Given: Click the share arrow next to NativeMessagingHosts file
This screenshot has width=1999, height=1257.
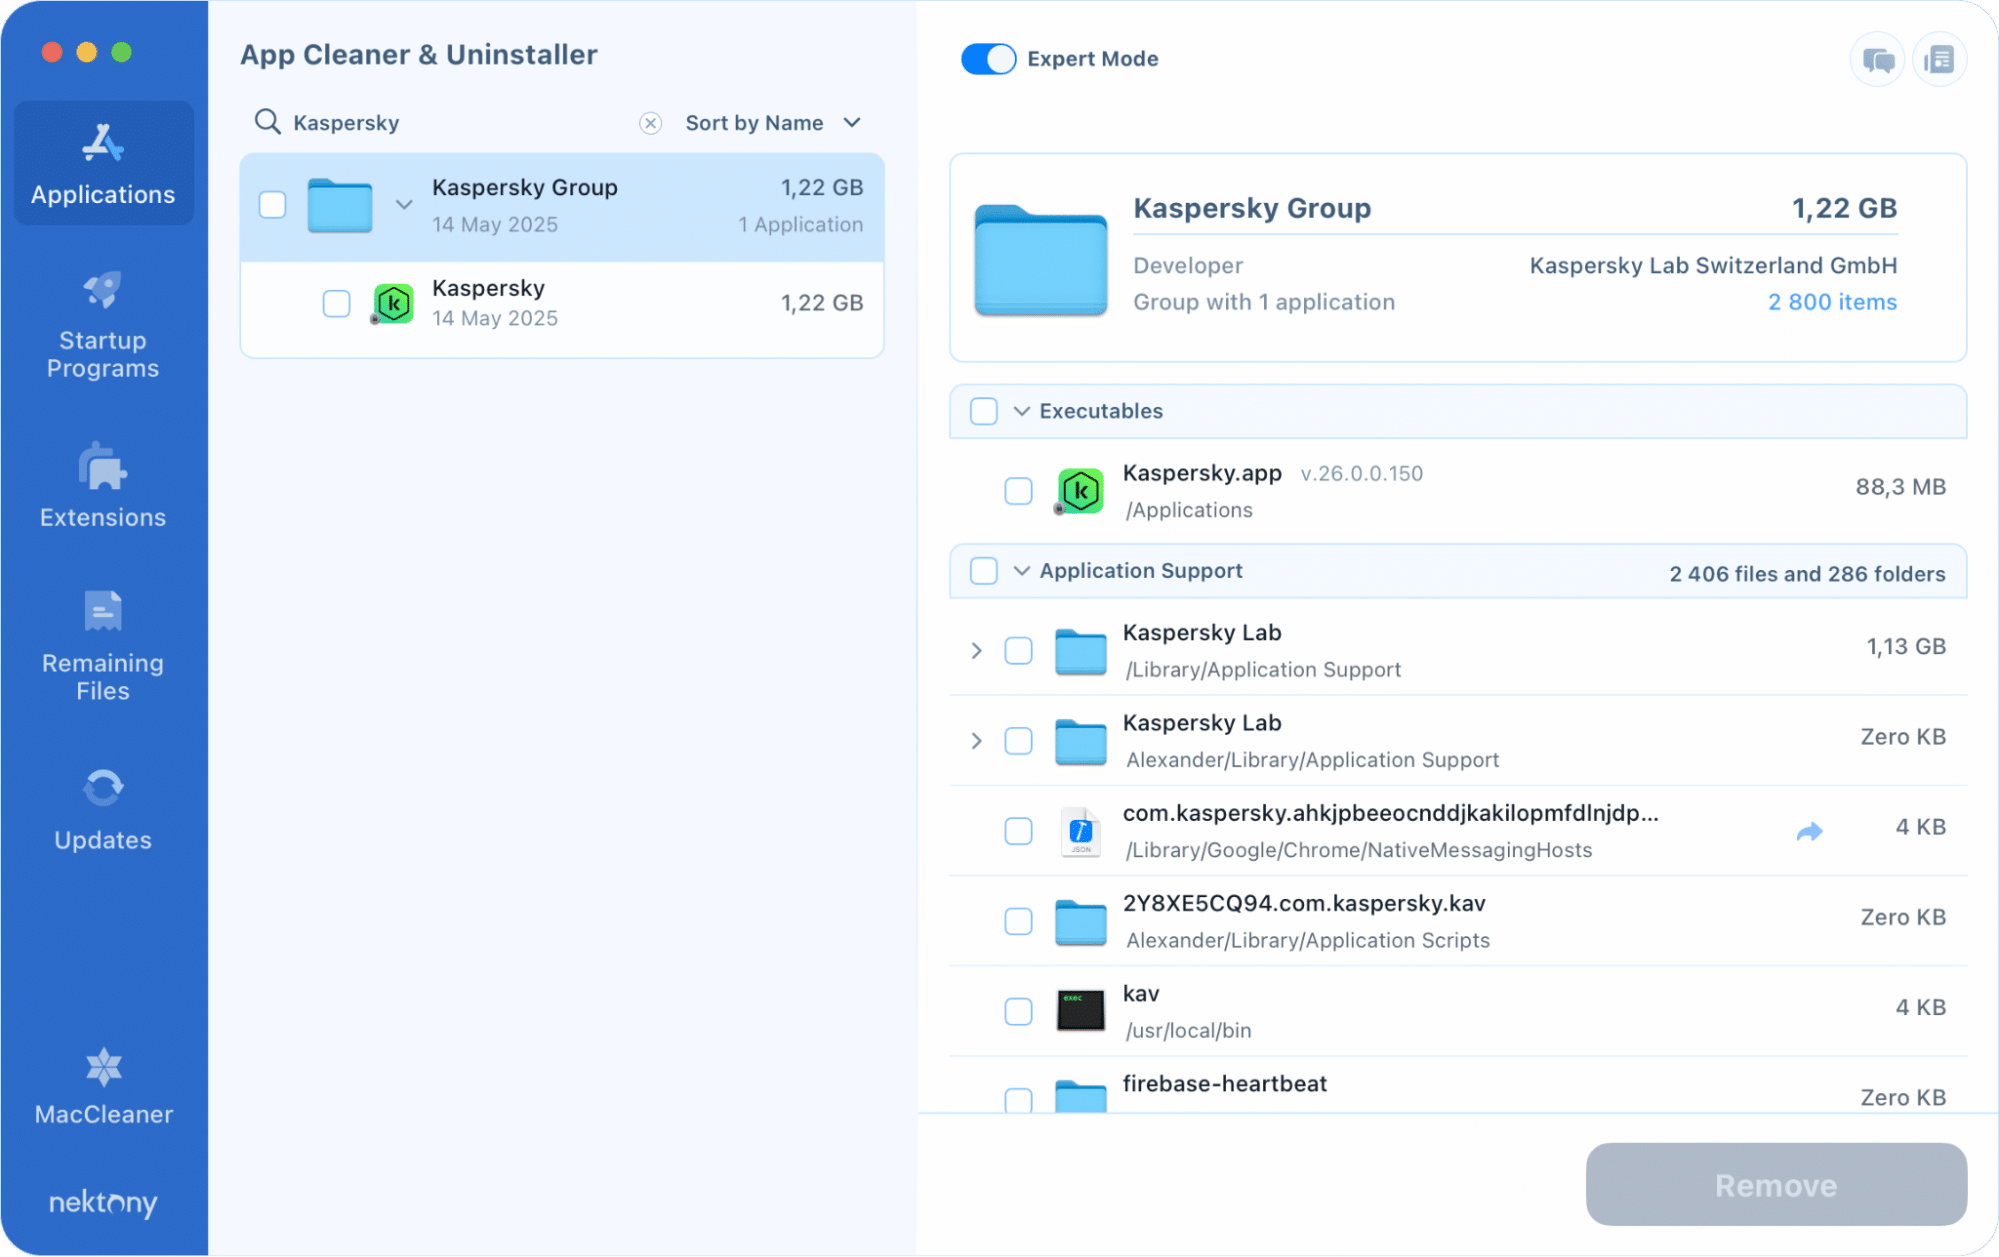Looking at the screenshot, I should pyautogui.click(x=1809, y=831).
